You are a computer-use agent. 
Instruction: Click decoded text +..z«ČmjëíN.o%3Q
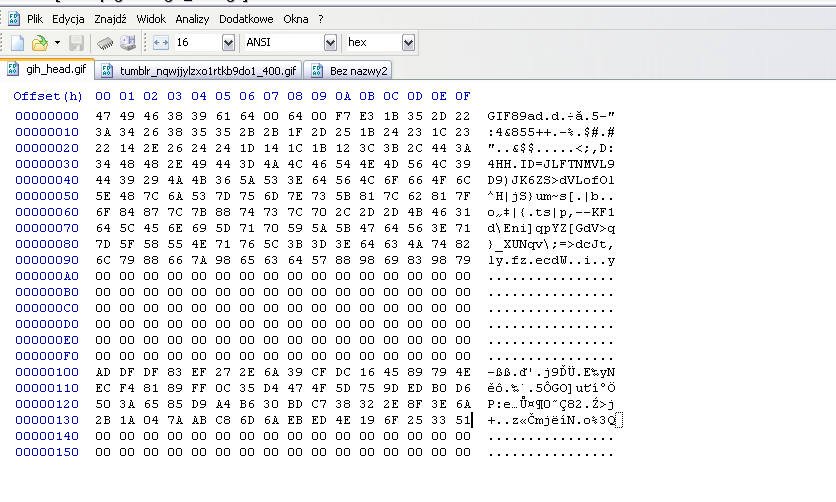tap(552, 420)
